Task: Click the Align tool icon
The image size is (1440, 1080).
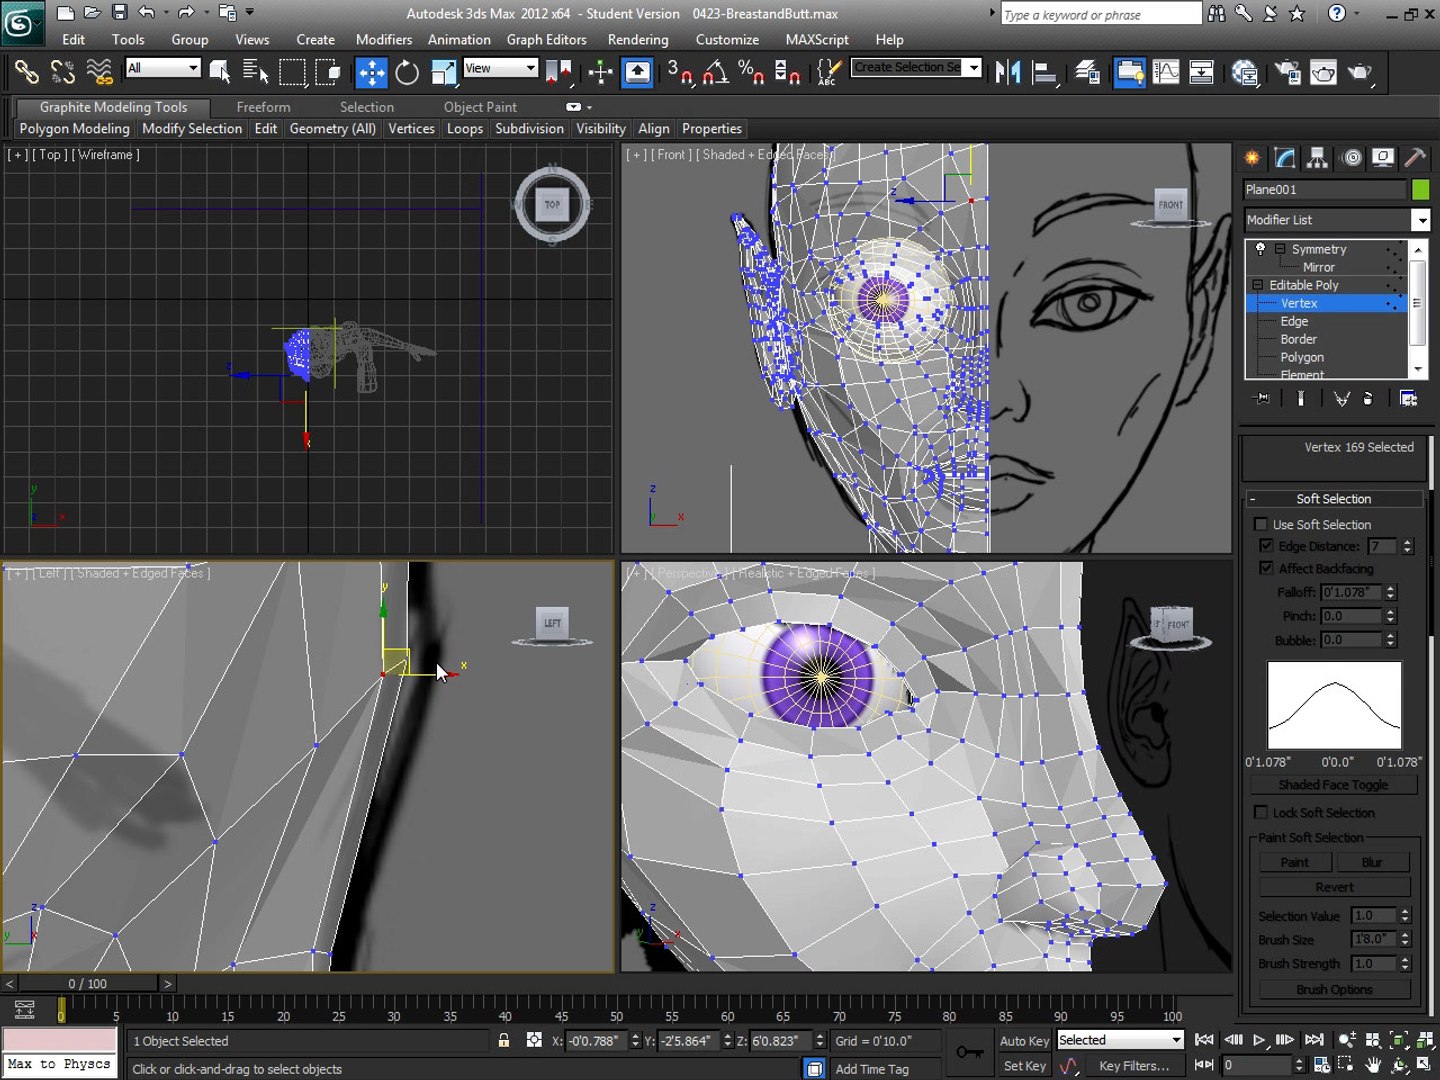Action: coord(1045,72)
